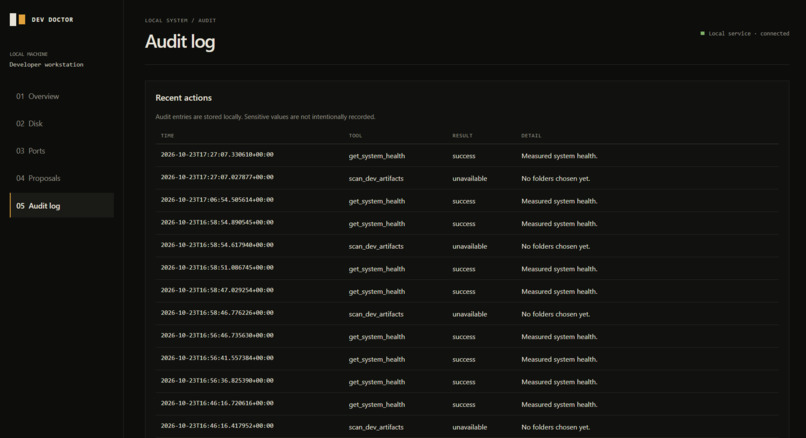
Task: Select timestamp 2026-10-23T16:56:46.735630+00:00
Action: 217,336
